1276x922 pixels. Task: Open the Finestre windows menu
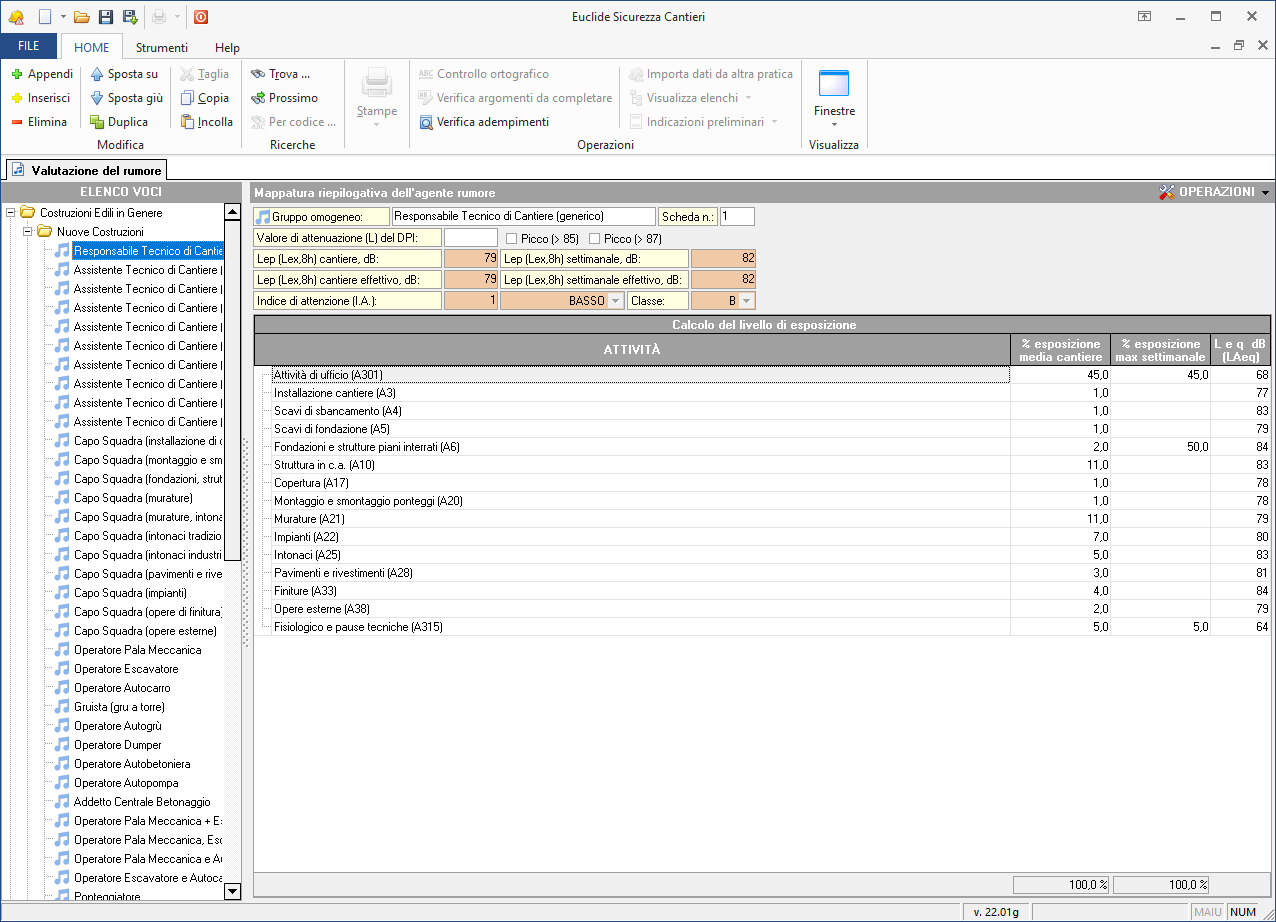click(834, 99)
